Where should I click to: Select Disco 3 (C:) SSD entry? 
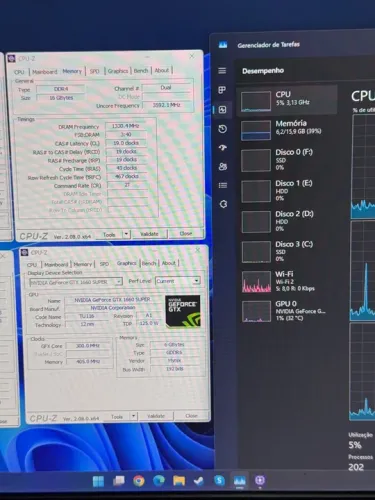(x=287, y=251)
